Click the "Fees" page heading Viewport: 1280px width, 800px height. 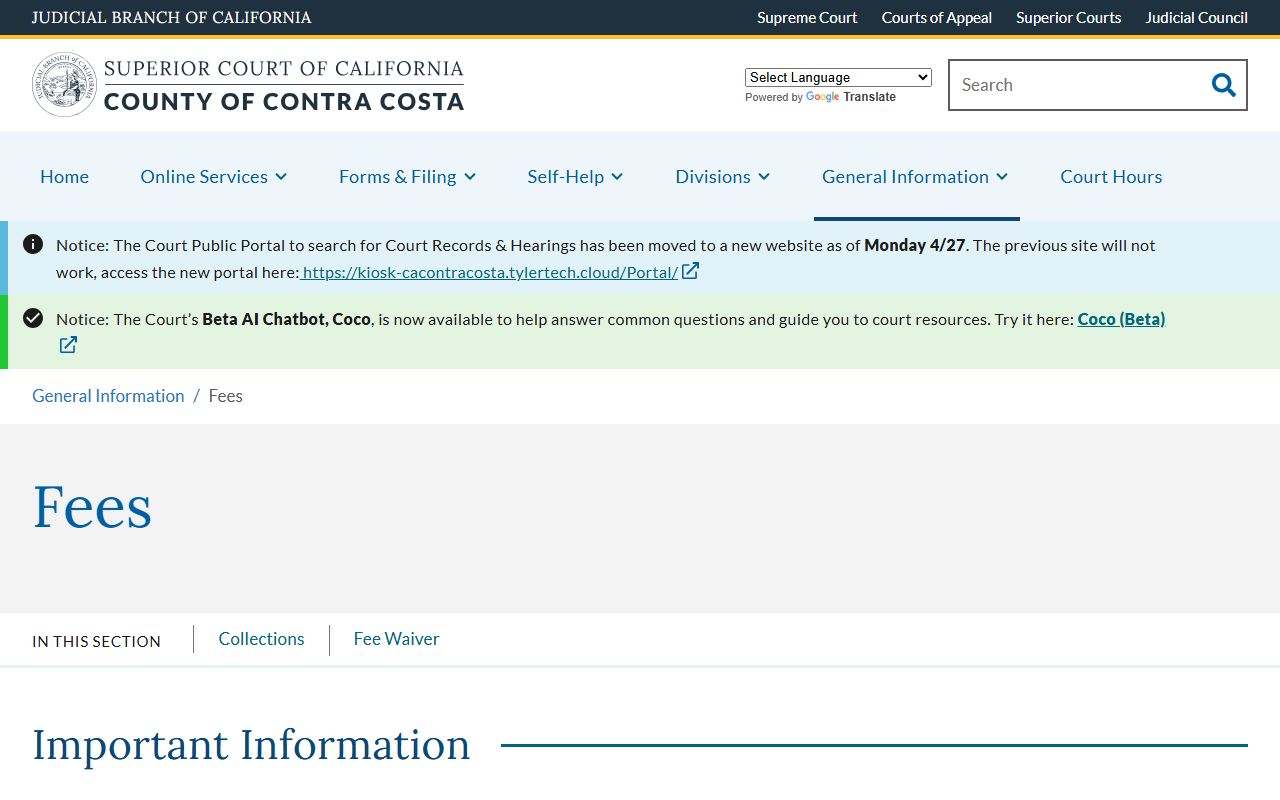tap(92, 507)
